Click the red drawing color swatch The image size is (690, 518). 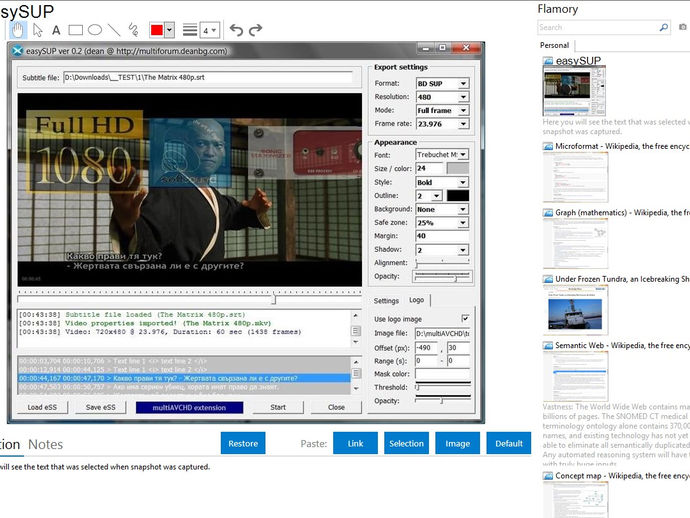157,30
